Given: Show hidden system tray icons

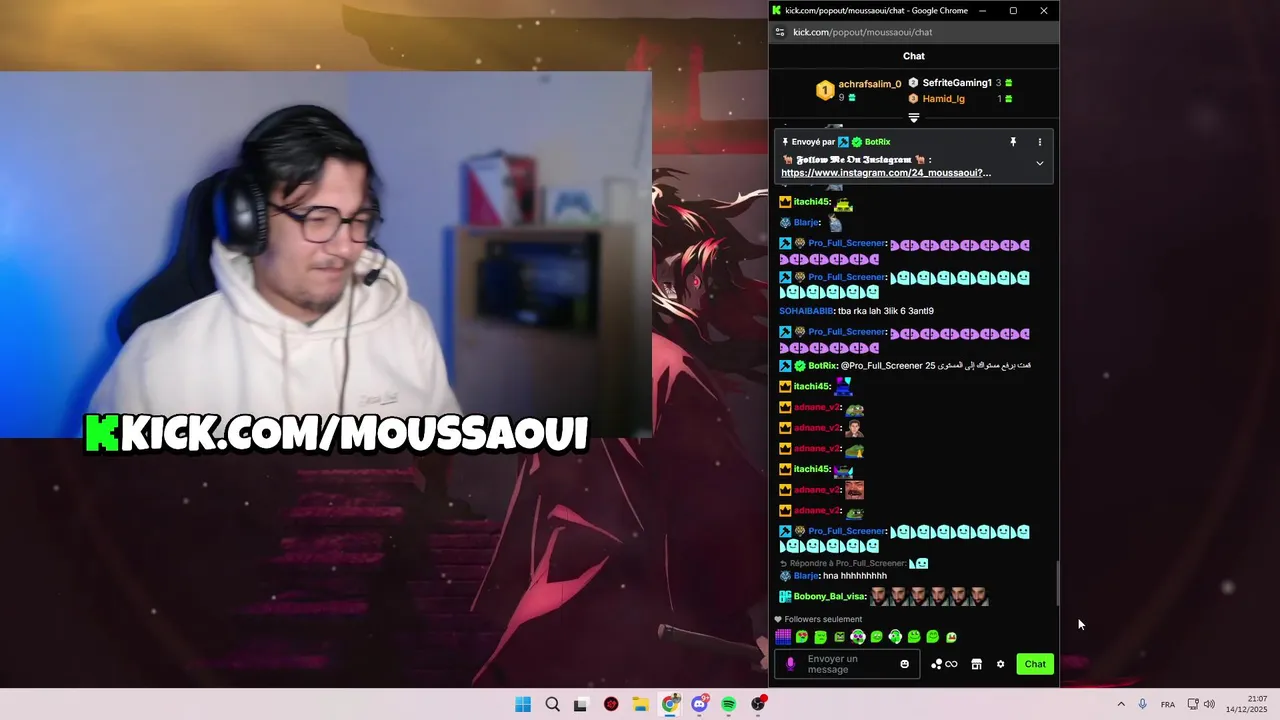Looking at the screenshot, I should pyautogui.click(x=1121, y=704).
